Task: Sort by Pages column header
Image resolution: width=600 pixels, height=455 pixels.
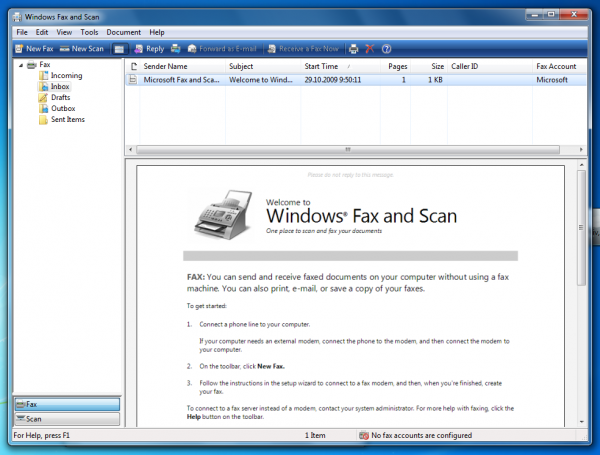Action: pyautogui.click(x=395, y=66)
